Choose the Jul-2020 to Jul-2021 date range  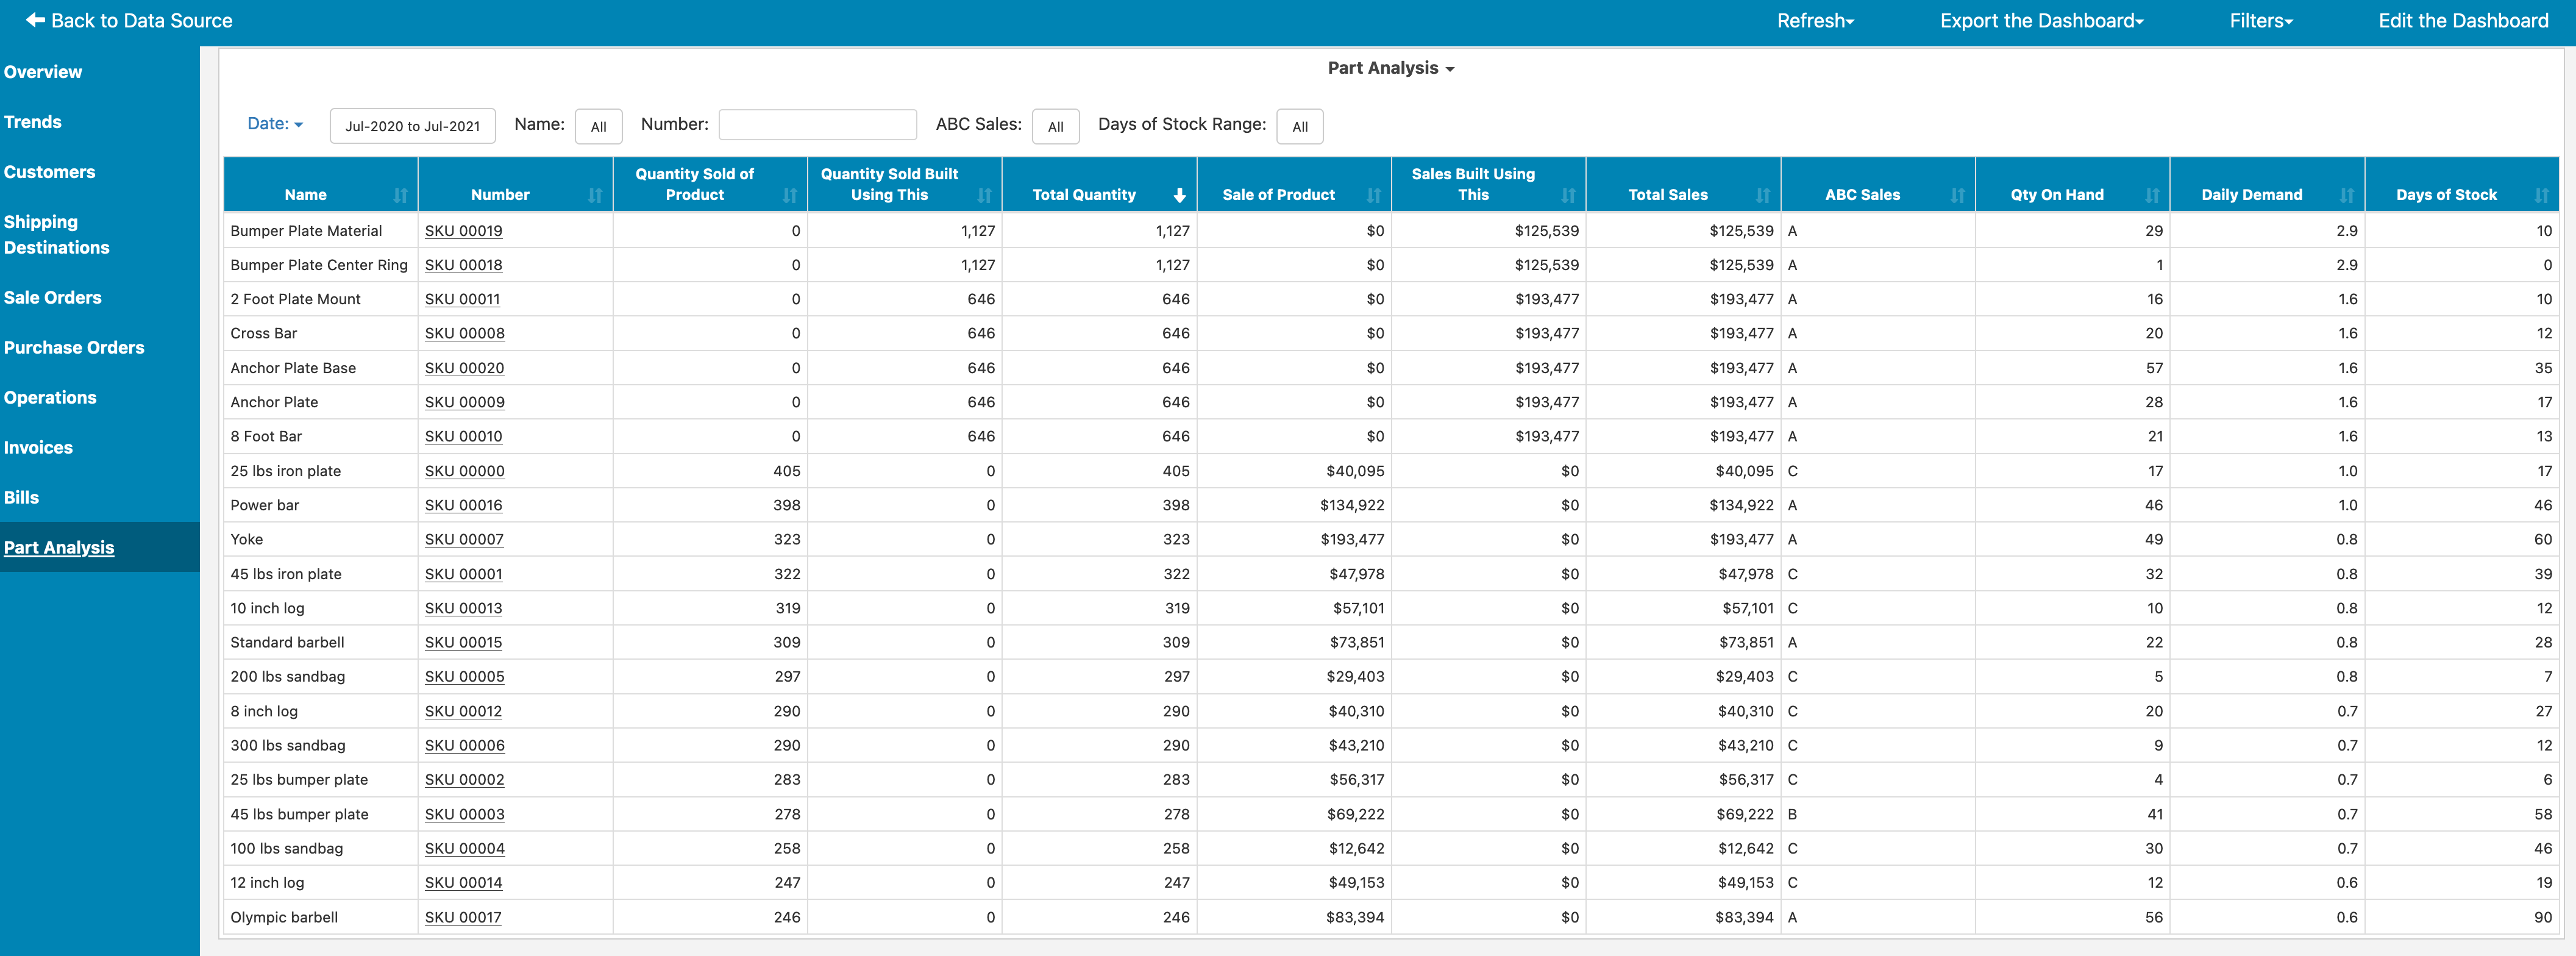click(412, 126)
